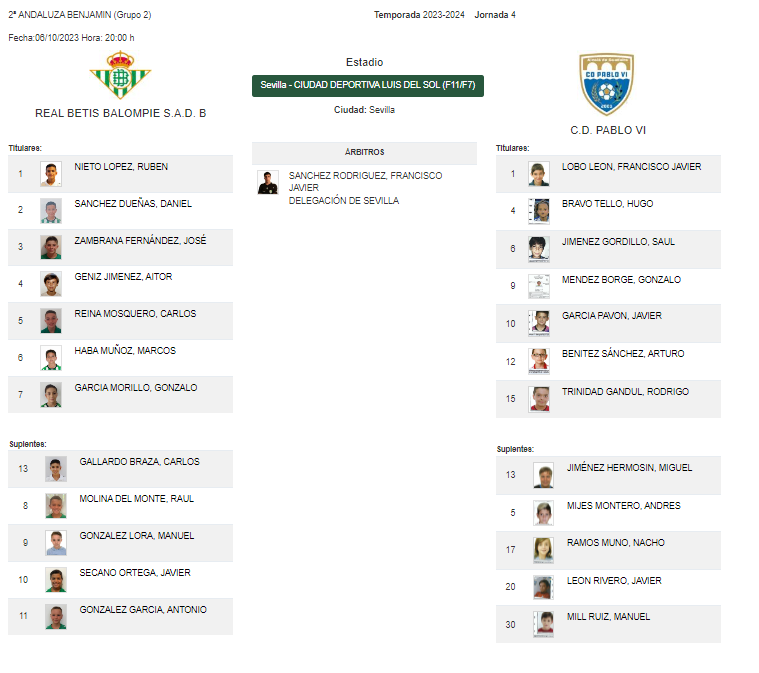Open player NIETO LOPEZ, RUBEN
This screenshot has width=759, height=673.
pos(121,167)
